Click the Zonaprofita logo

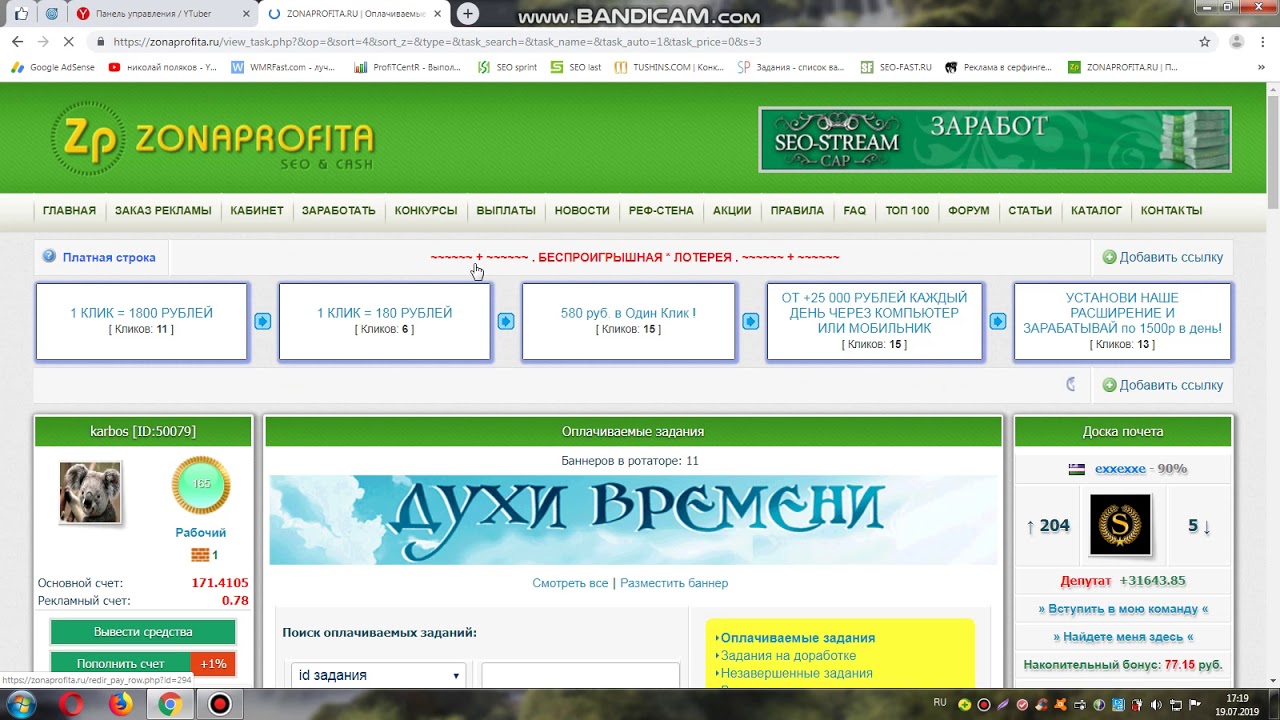(x=213, y=139)
